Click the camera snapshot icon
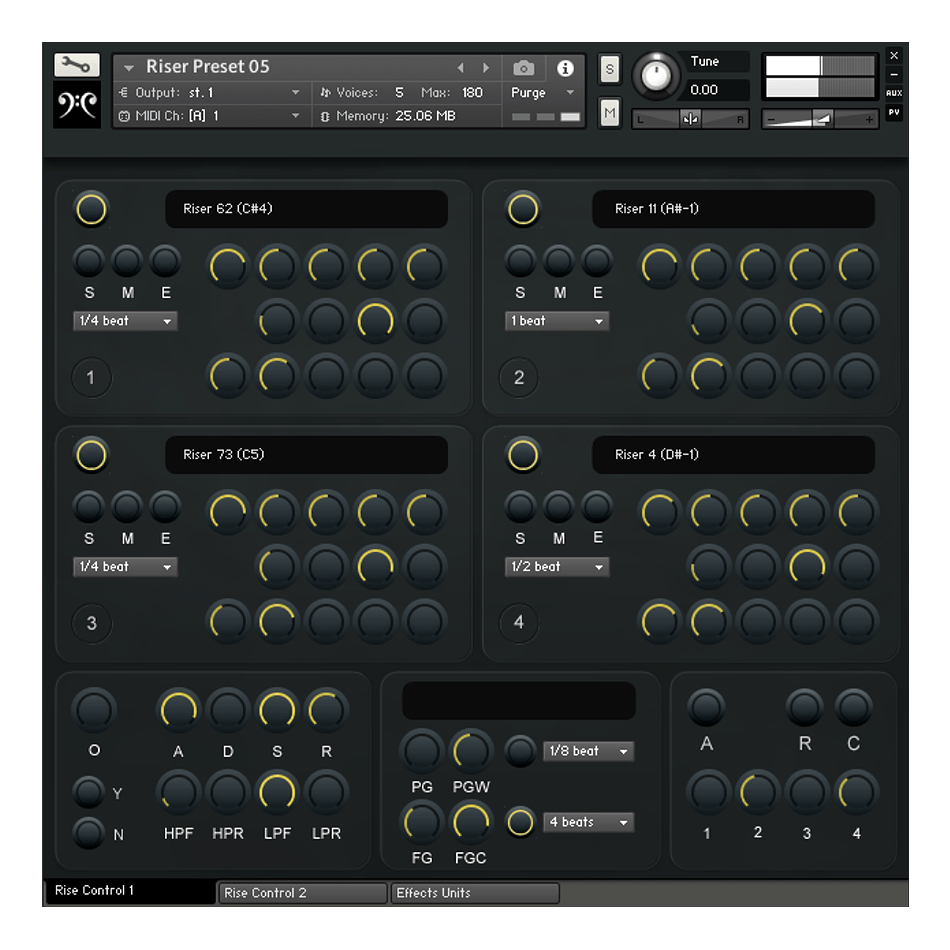Viewport: 950px width, 950px height. click(523, 68)
